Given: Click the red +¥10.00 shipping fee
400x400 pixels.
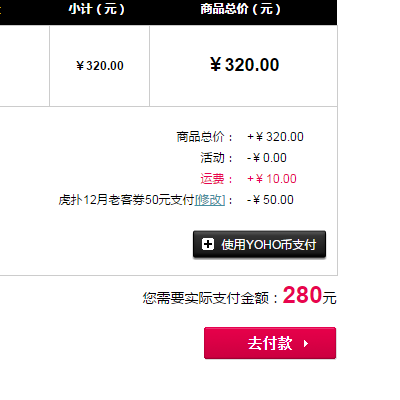Looking at the screenshot, I should (x=272, y=179).
